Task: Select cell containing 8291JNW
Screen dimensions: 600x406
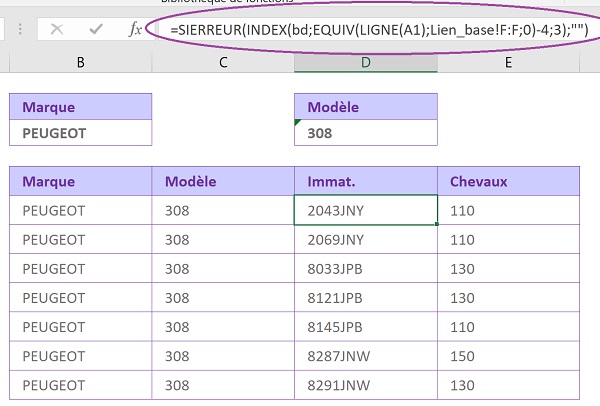Action: coord(366,385)
